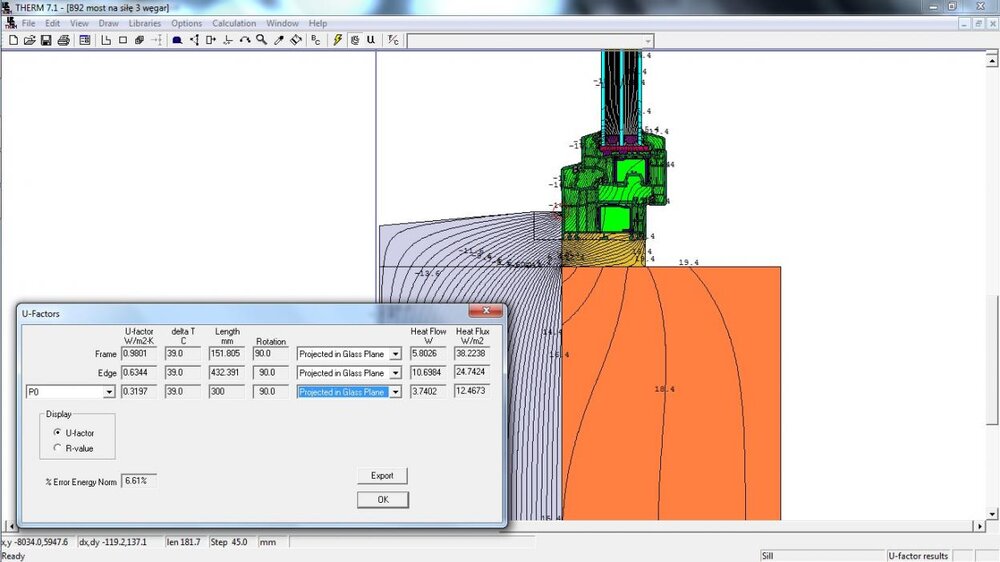Run calculation with lightning bolt icon

[338, 40]
